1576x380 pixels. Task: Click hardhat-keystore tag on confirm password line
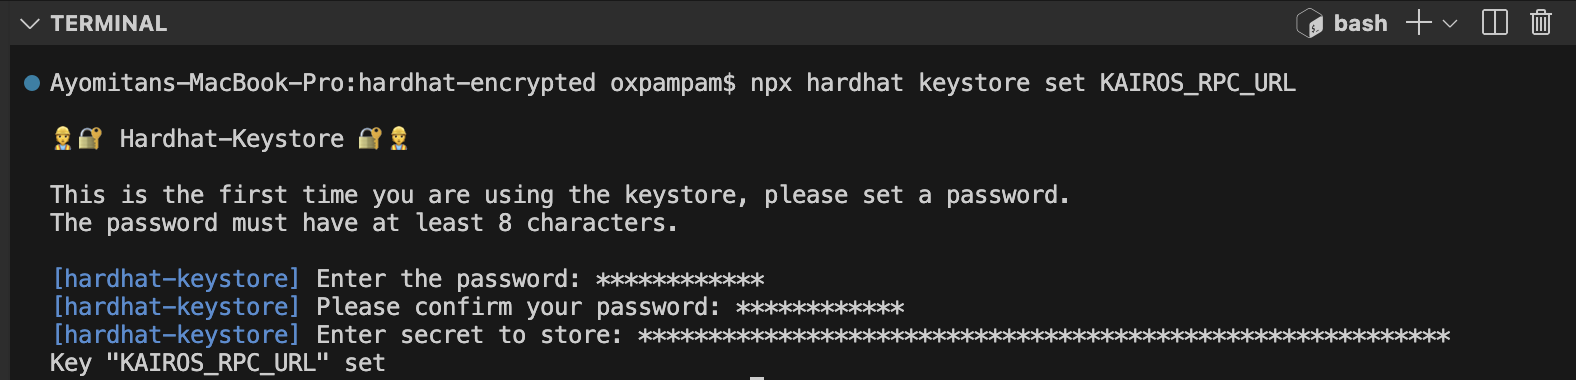pyautogui.click(x=176, y=307)
